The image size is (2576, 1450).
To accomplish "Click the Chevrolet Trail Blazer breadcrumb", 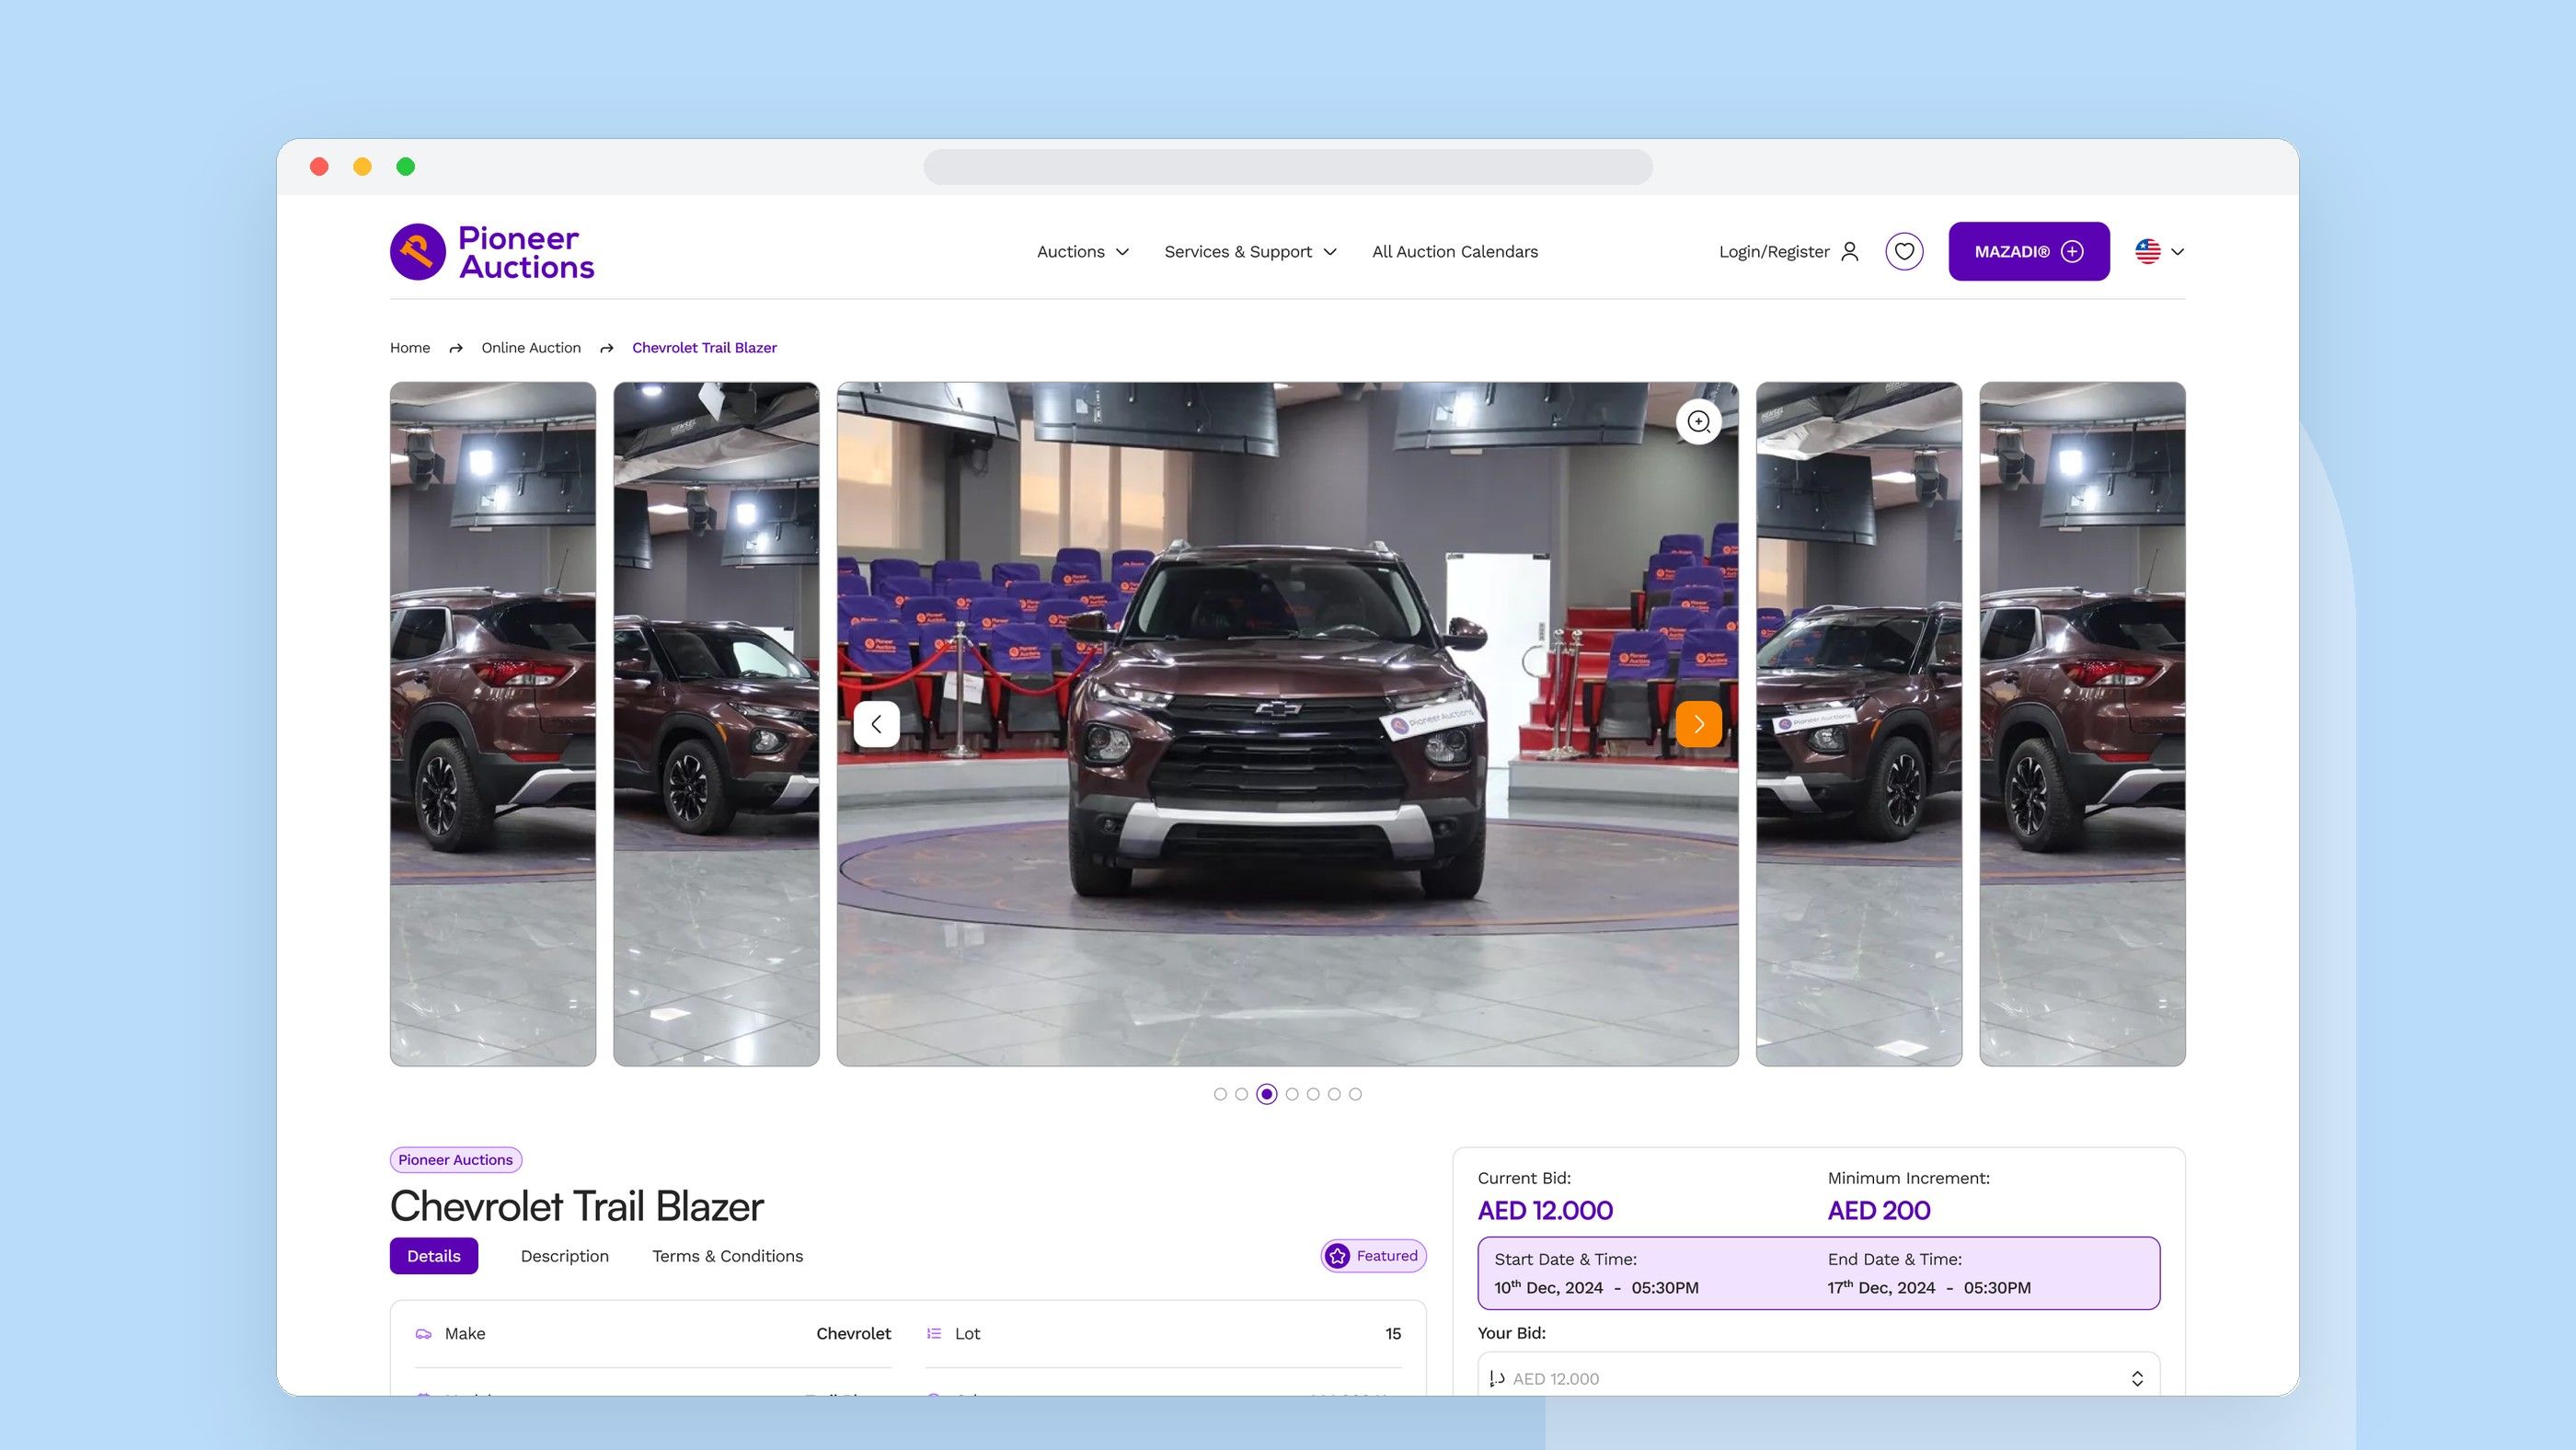I will (x=704, y=348).
